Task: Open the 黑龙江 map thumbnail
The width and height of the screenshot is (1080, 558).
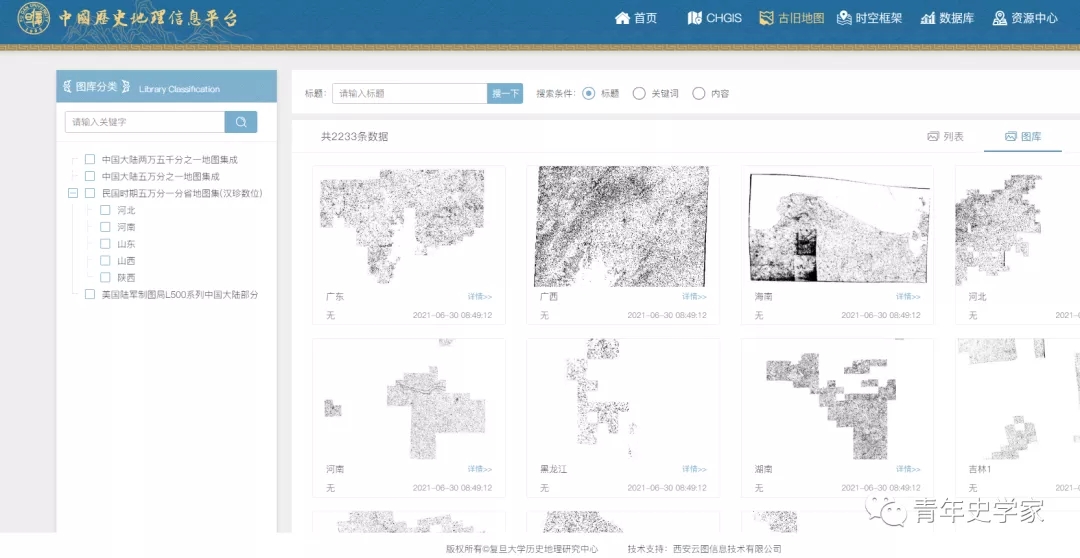Action: pyautogui.click(x=623, y=399)
